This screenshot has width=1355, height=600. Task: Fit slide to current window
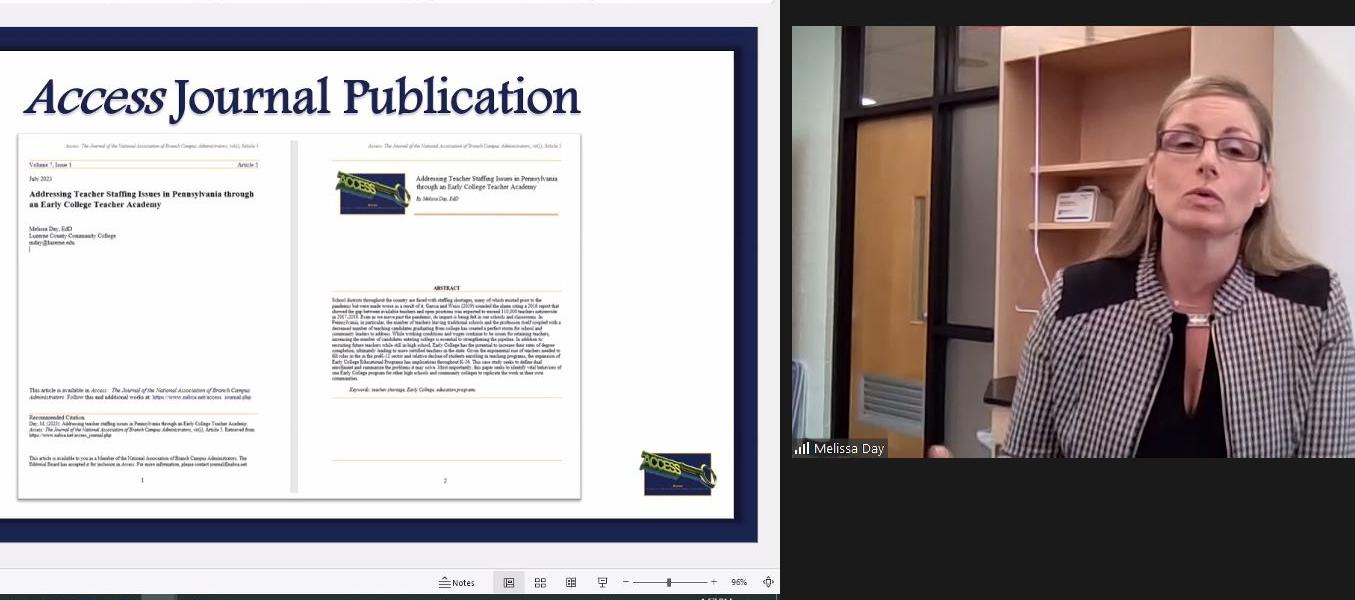pyautogui.click(x=768, y=582)
